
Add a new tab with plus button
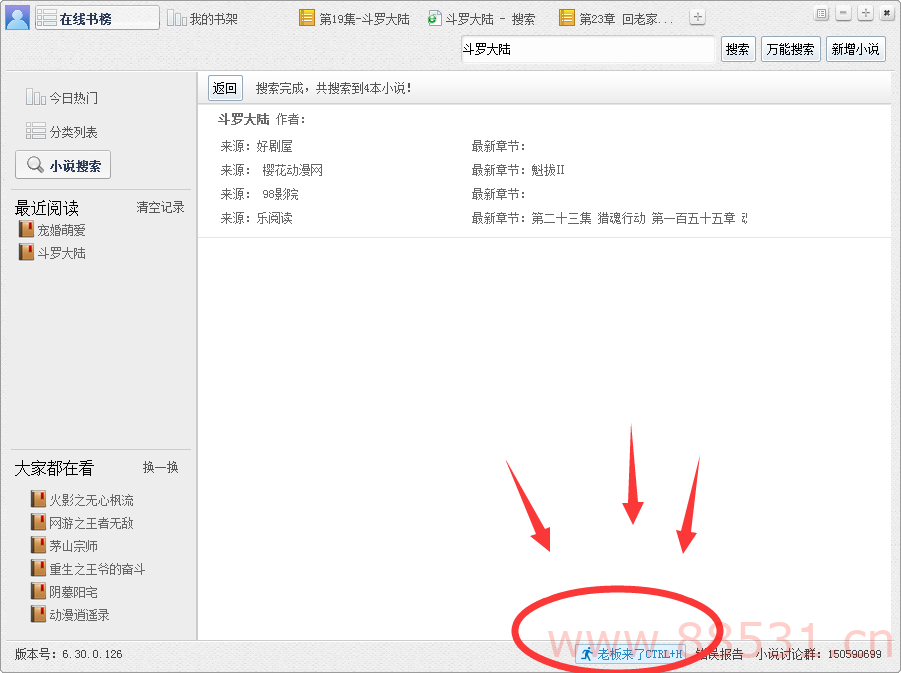(698, 17)
